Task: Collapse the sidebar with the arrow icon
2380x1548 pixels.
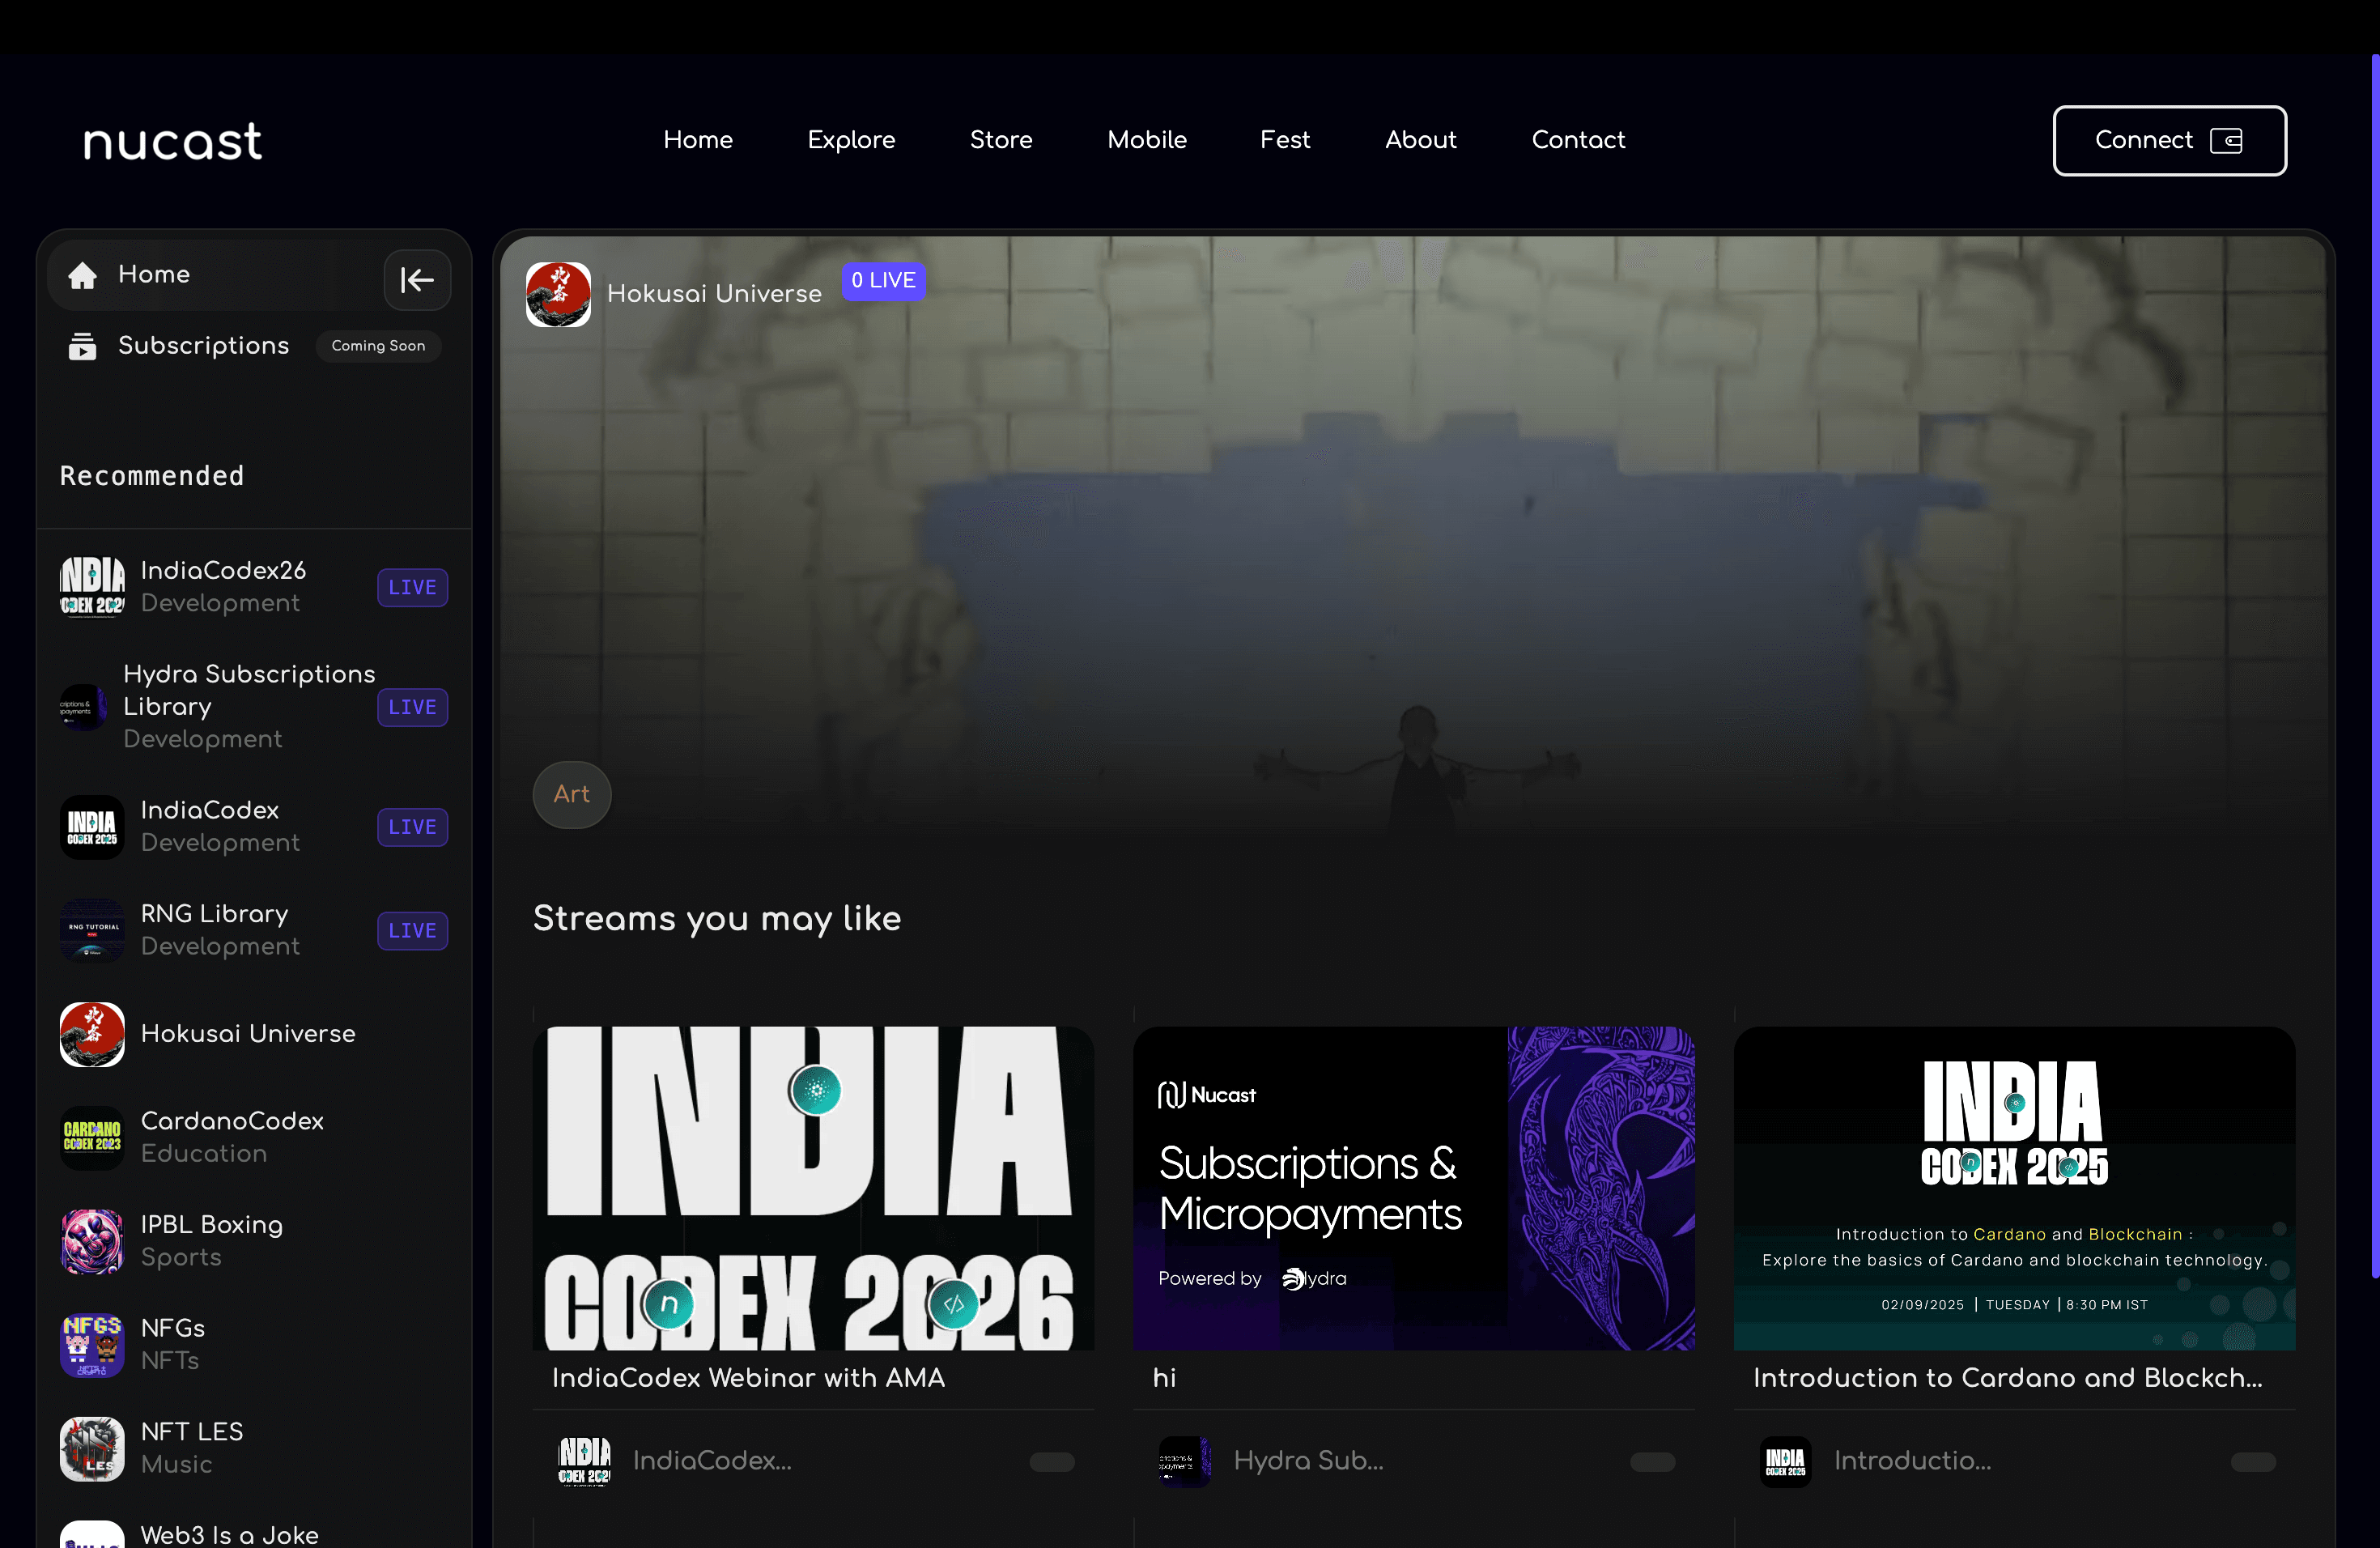Action: (417, 280)
